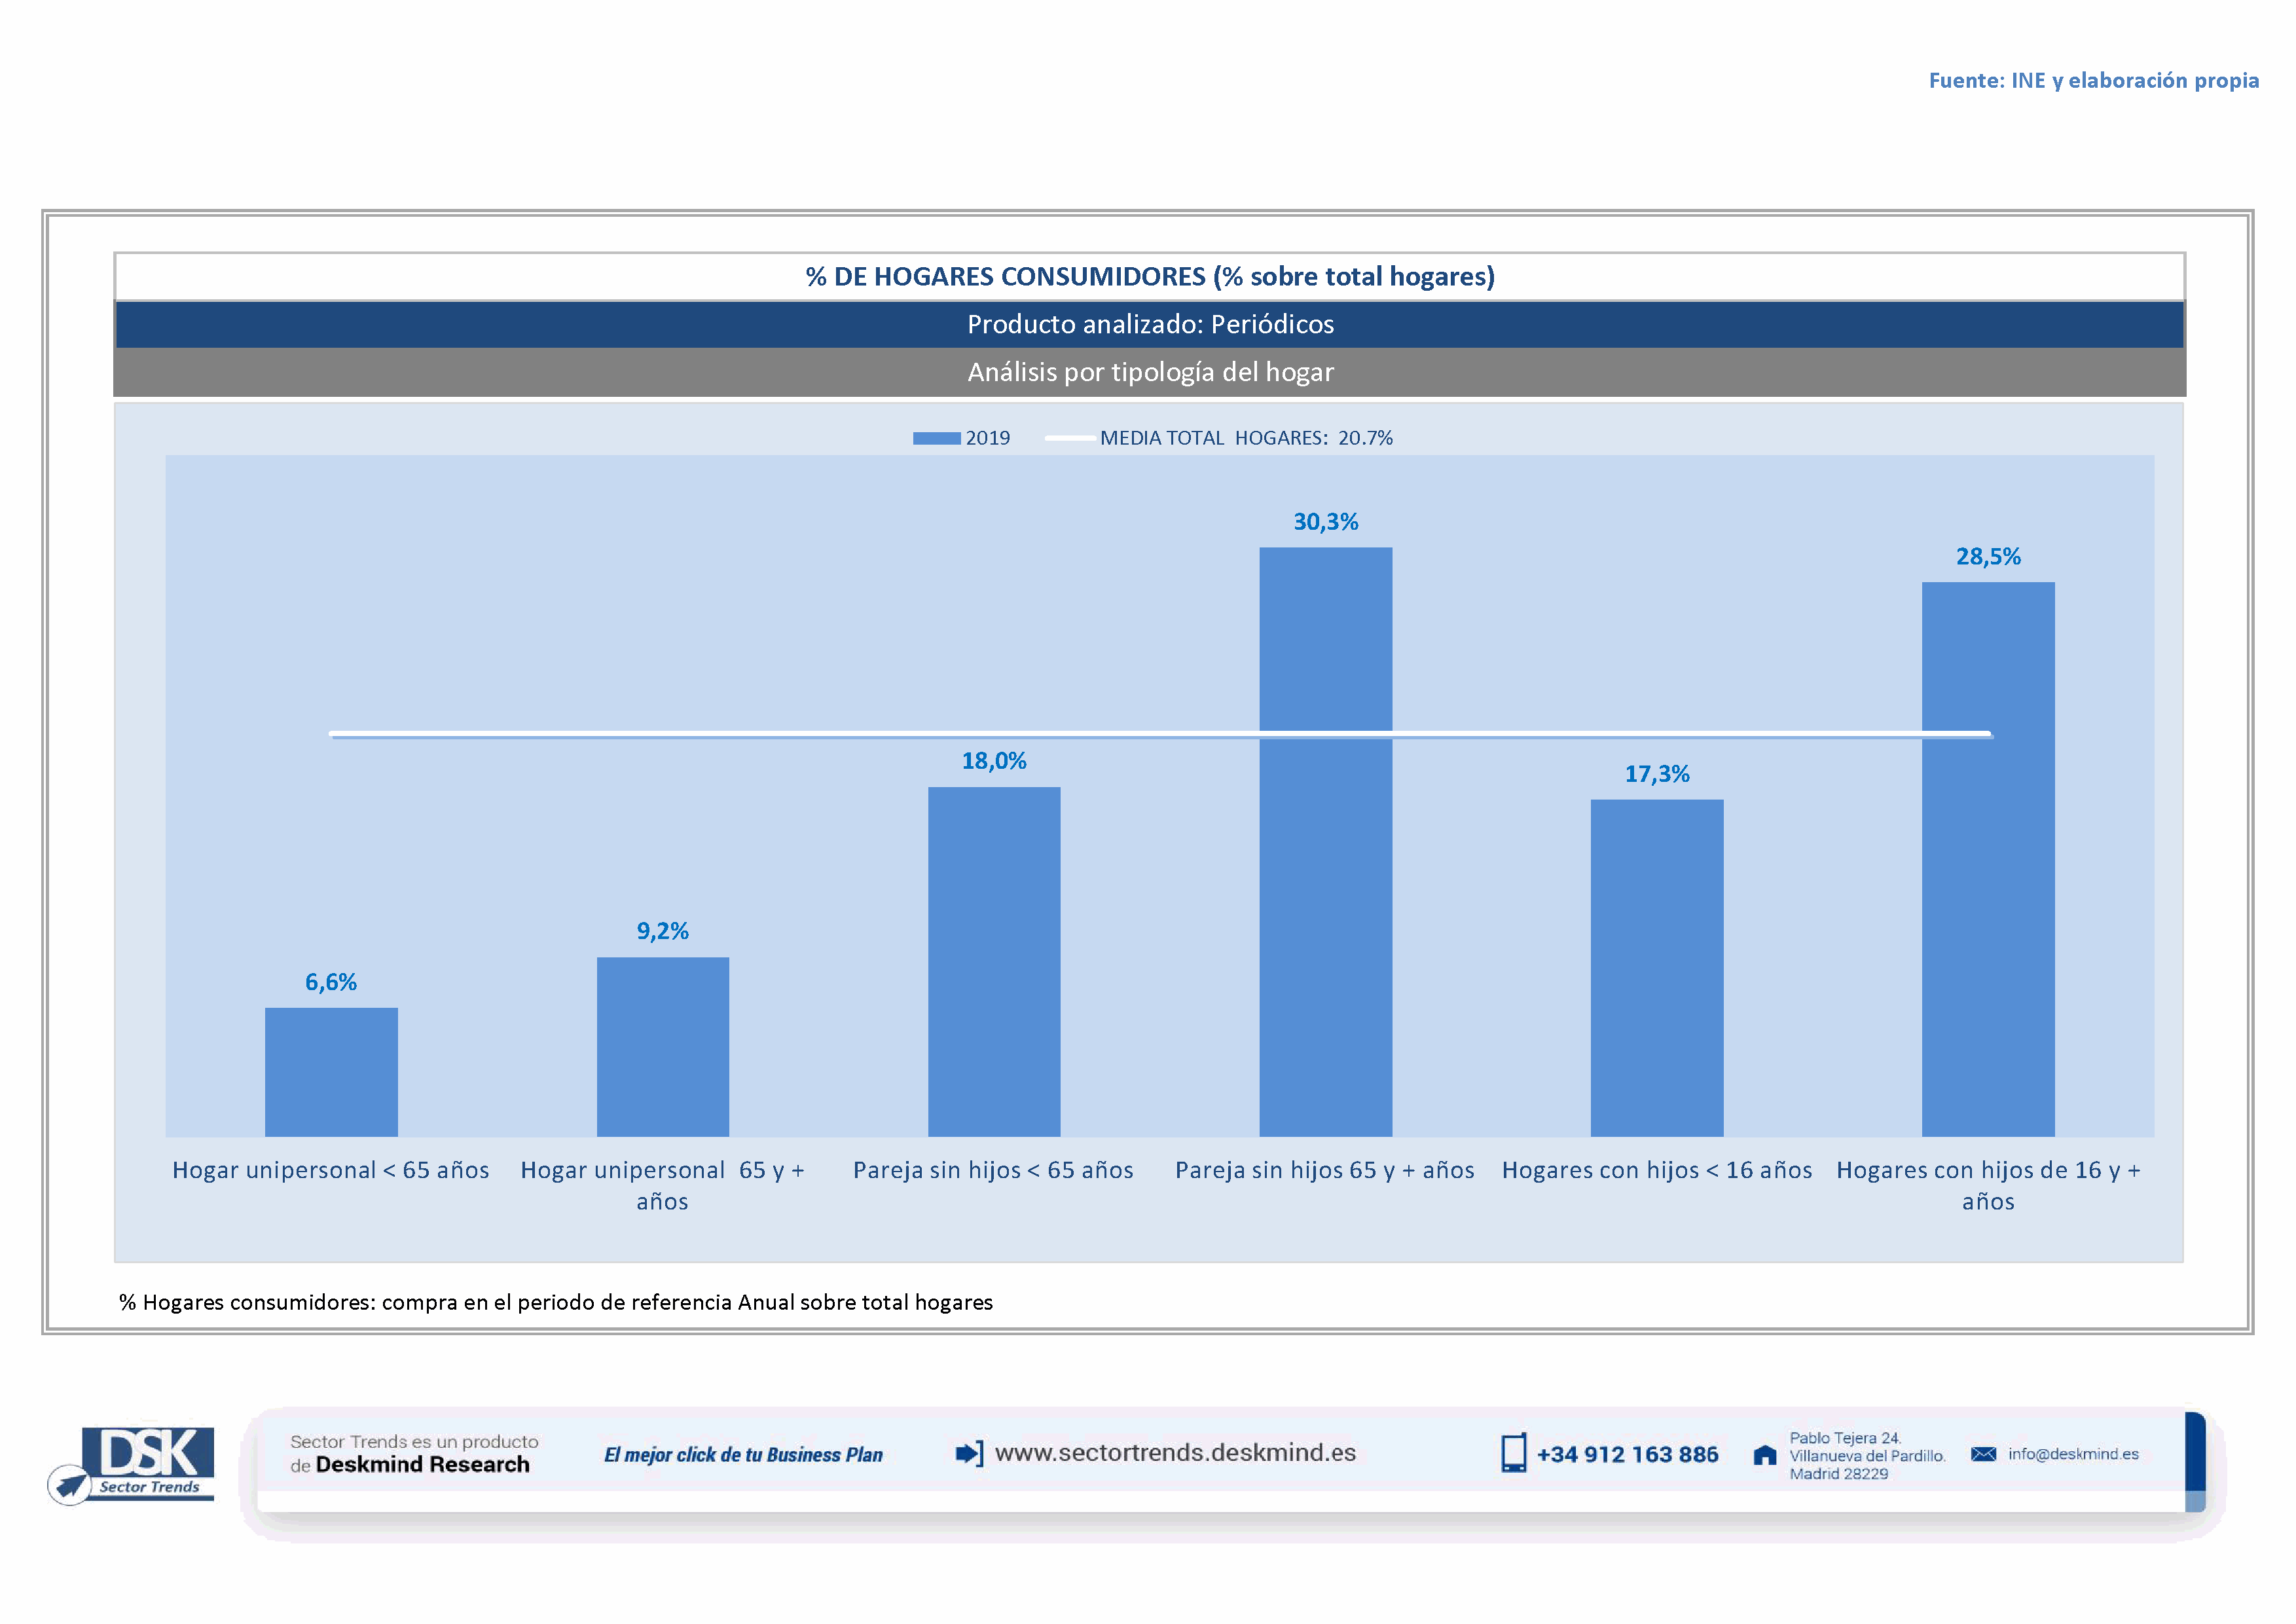Image resolution: width=2296 pixels, height=1624 pixels.
Task: Open www.sectortrends.deskmind.es link
Action: (x=1175, y=1452)
